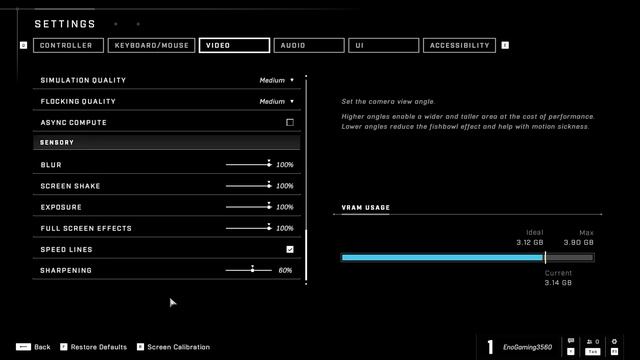Click the spacebar key icon beside Back

tap(23, 347)
